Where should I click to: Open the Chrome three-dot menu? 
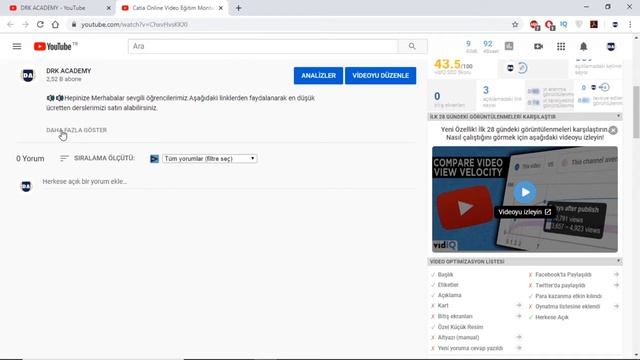pos(630,24)
